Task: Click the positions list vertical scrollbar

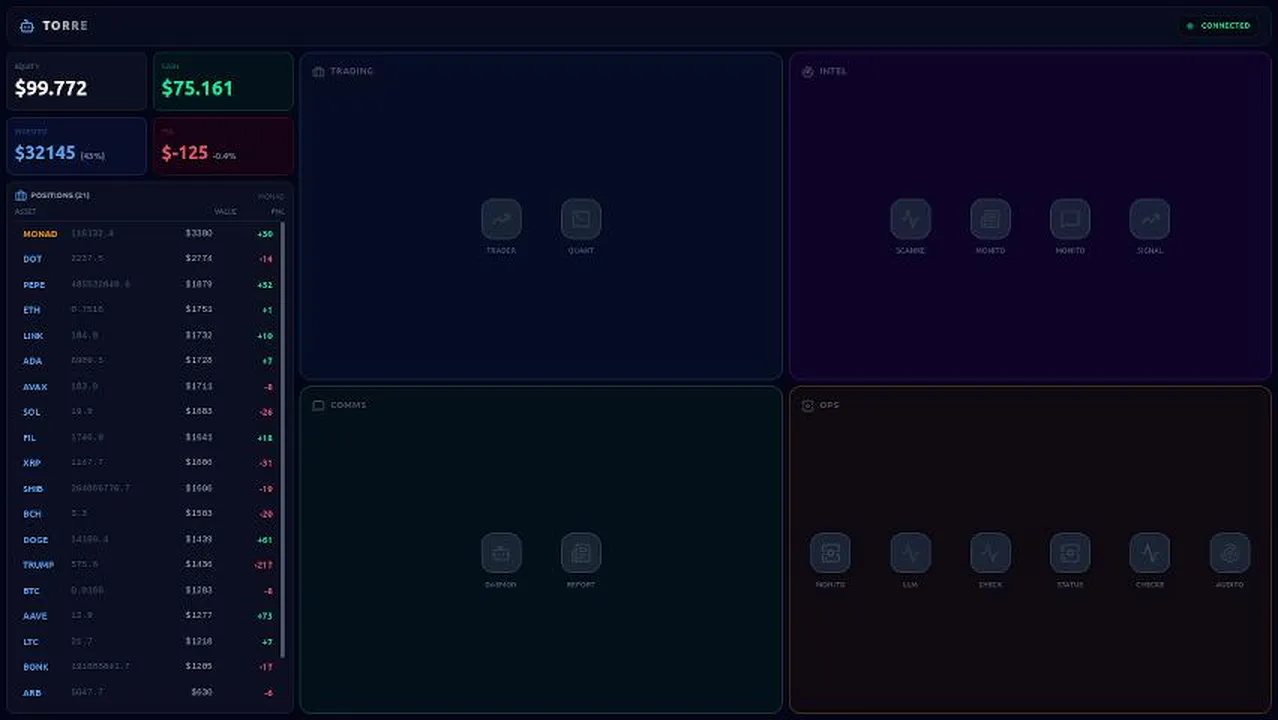Action: click(x=282, y=440)
